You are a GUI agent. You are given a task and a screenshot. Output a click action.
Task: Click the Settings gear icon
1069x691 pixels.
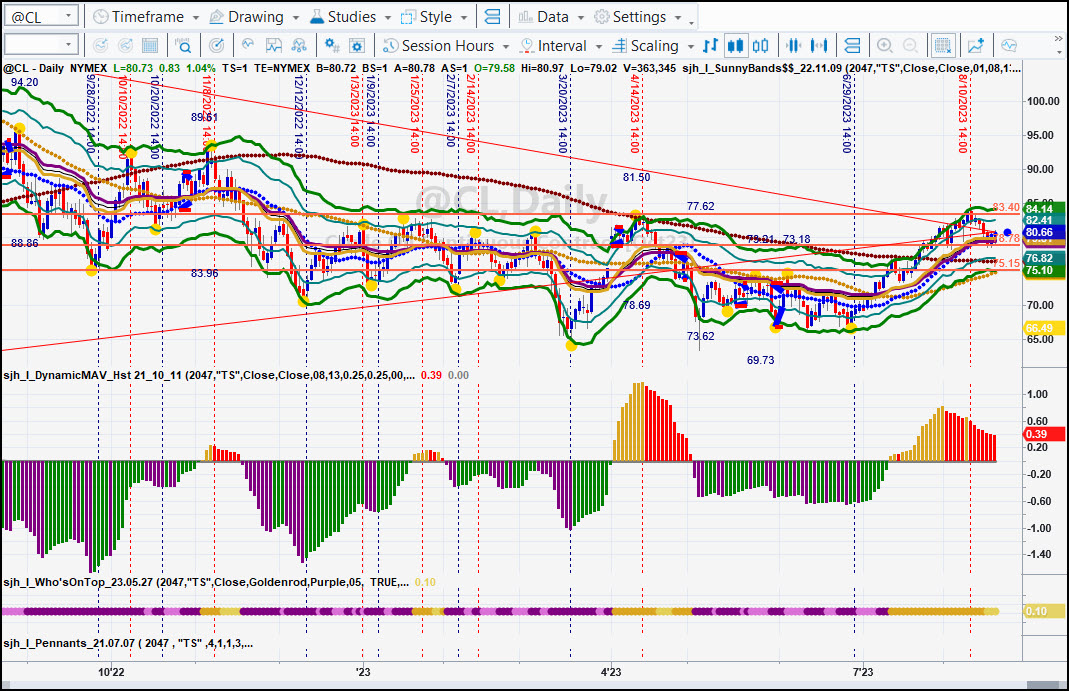click(601, 16)
